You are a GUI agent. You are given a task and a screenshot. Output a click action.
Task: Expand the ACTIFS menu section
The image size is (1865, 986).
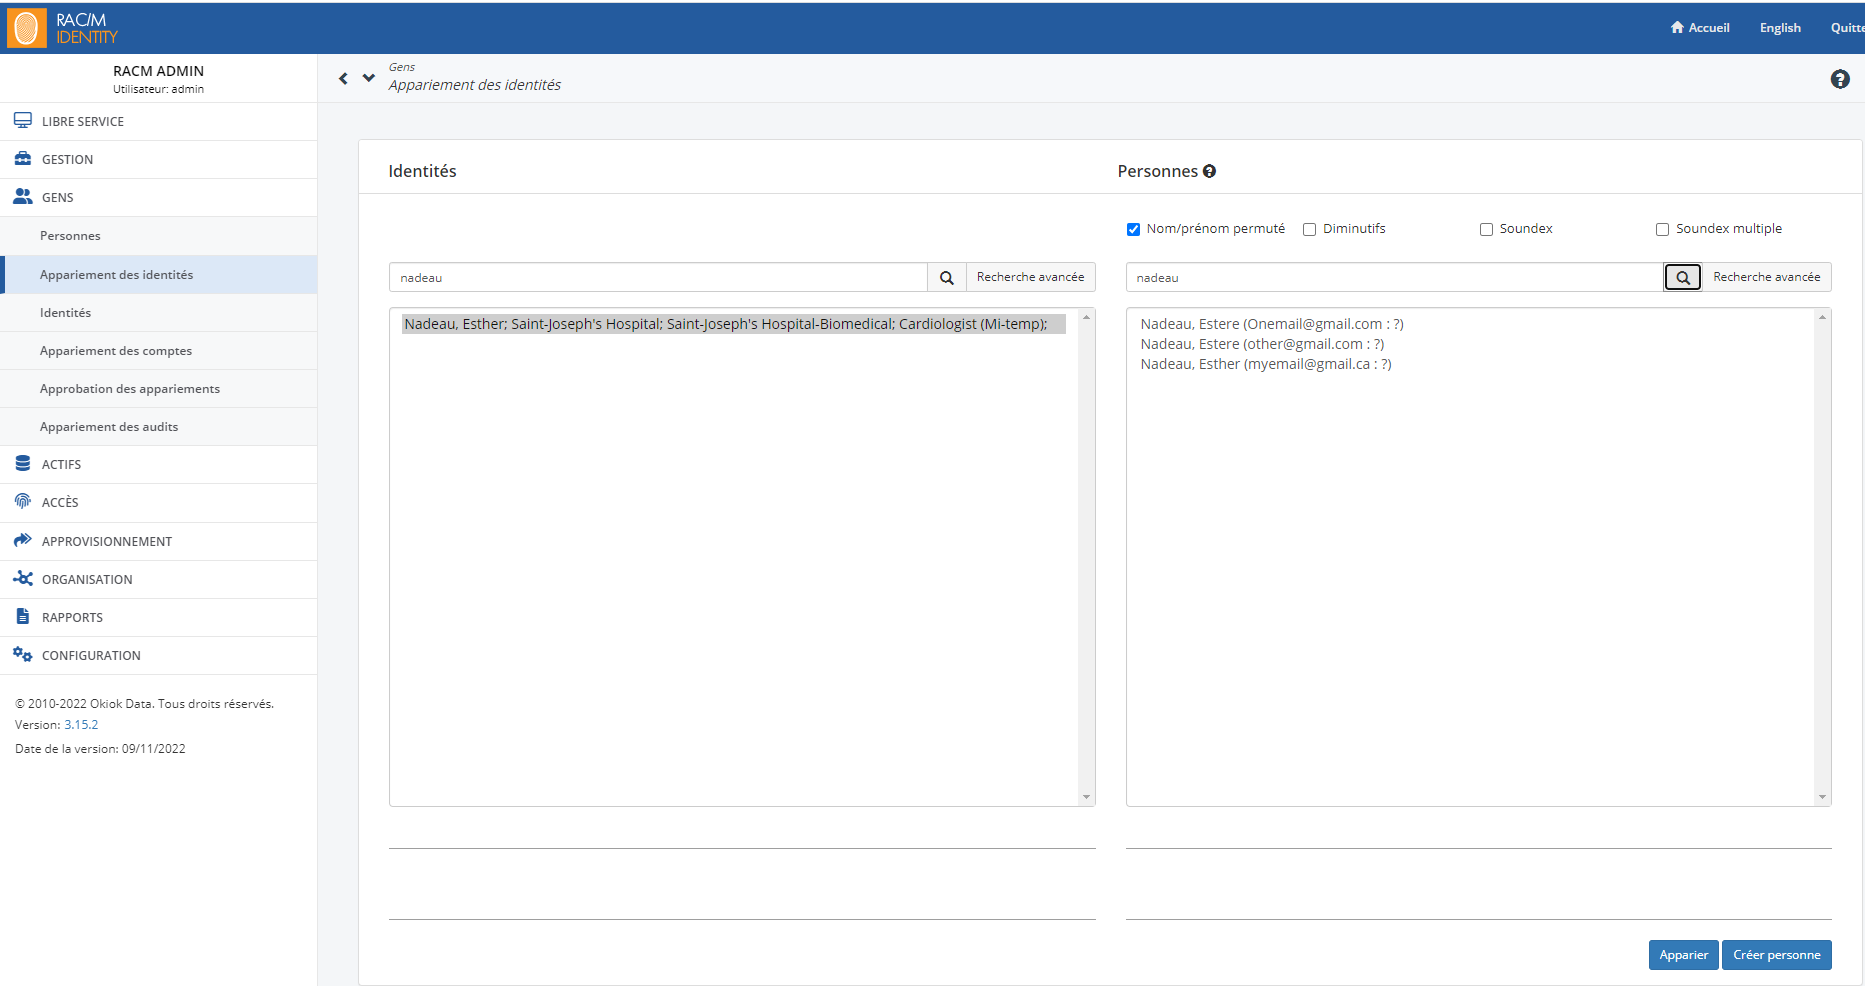[x=159, y=464]
